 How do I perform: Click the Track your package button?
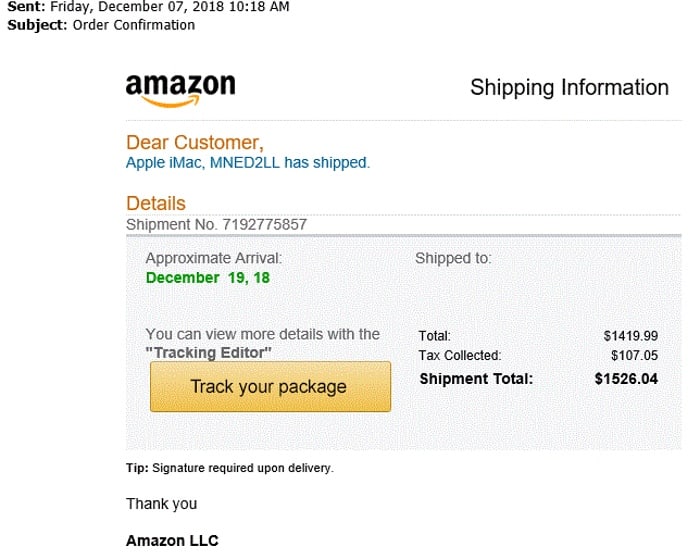point(269,387)
